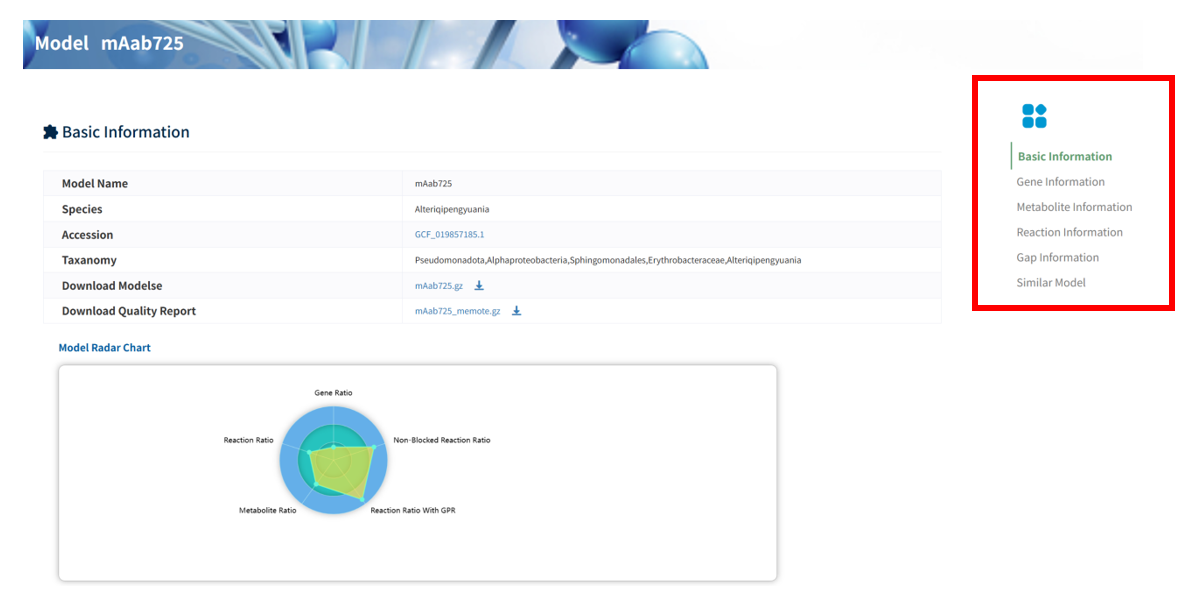Navigate to the Gap Information section
The height and width of the screenshot is (593, 1201).
click(x=1057, y=257)
